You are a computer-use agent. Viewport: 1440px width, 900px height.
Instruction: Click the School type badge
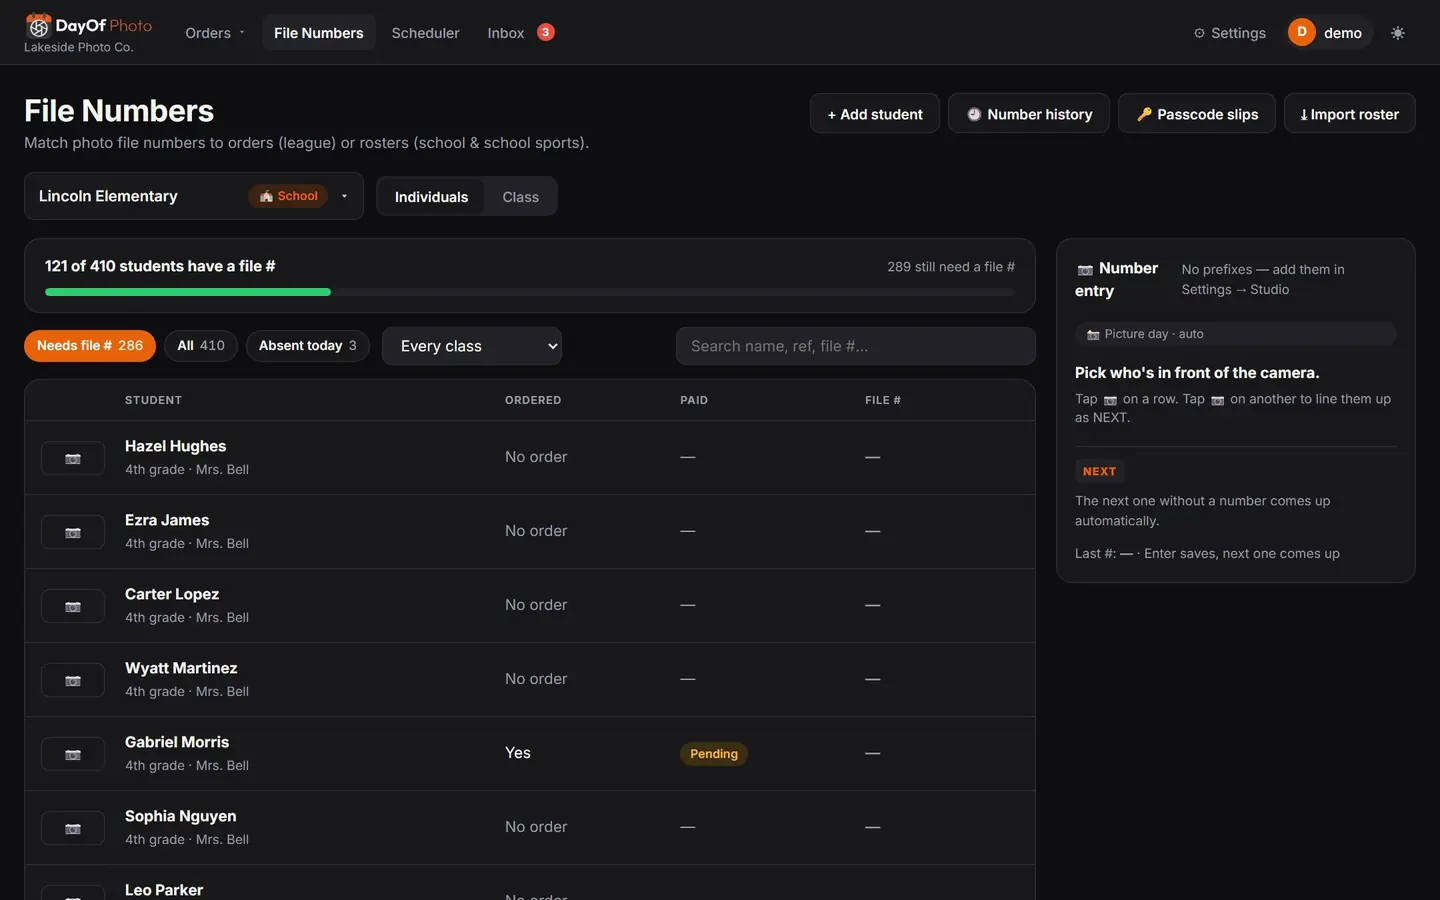[x=288, y=196]
